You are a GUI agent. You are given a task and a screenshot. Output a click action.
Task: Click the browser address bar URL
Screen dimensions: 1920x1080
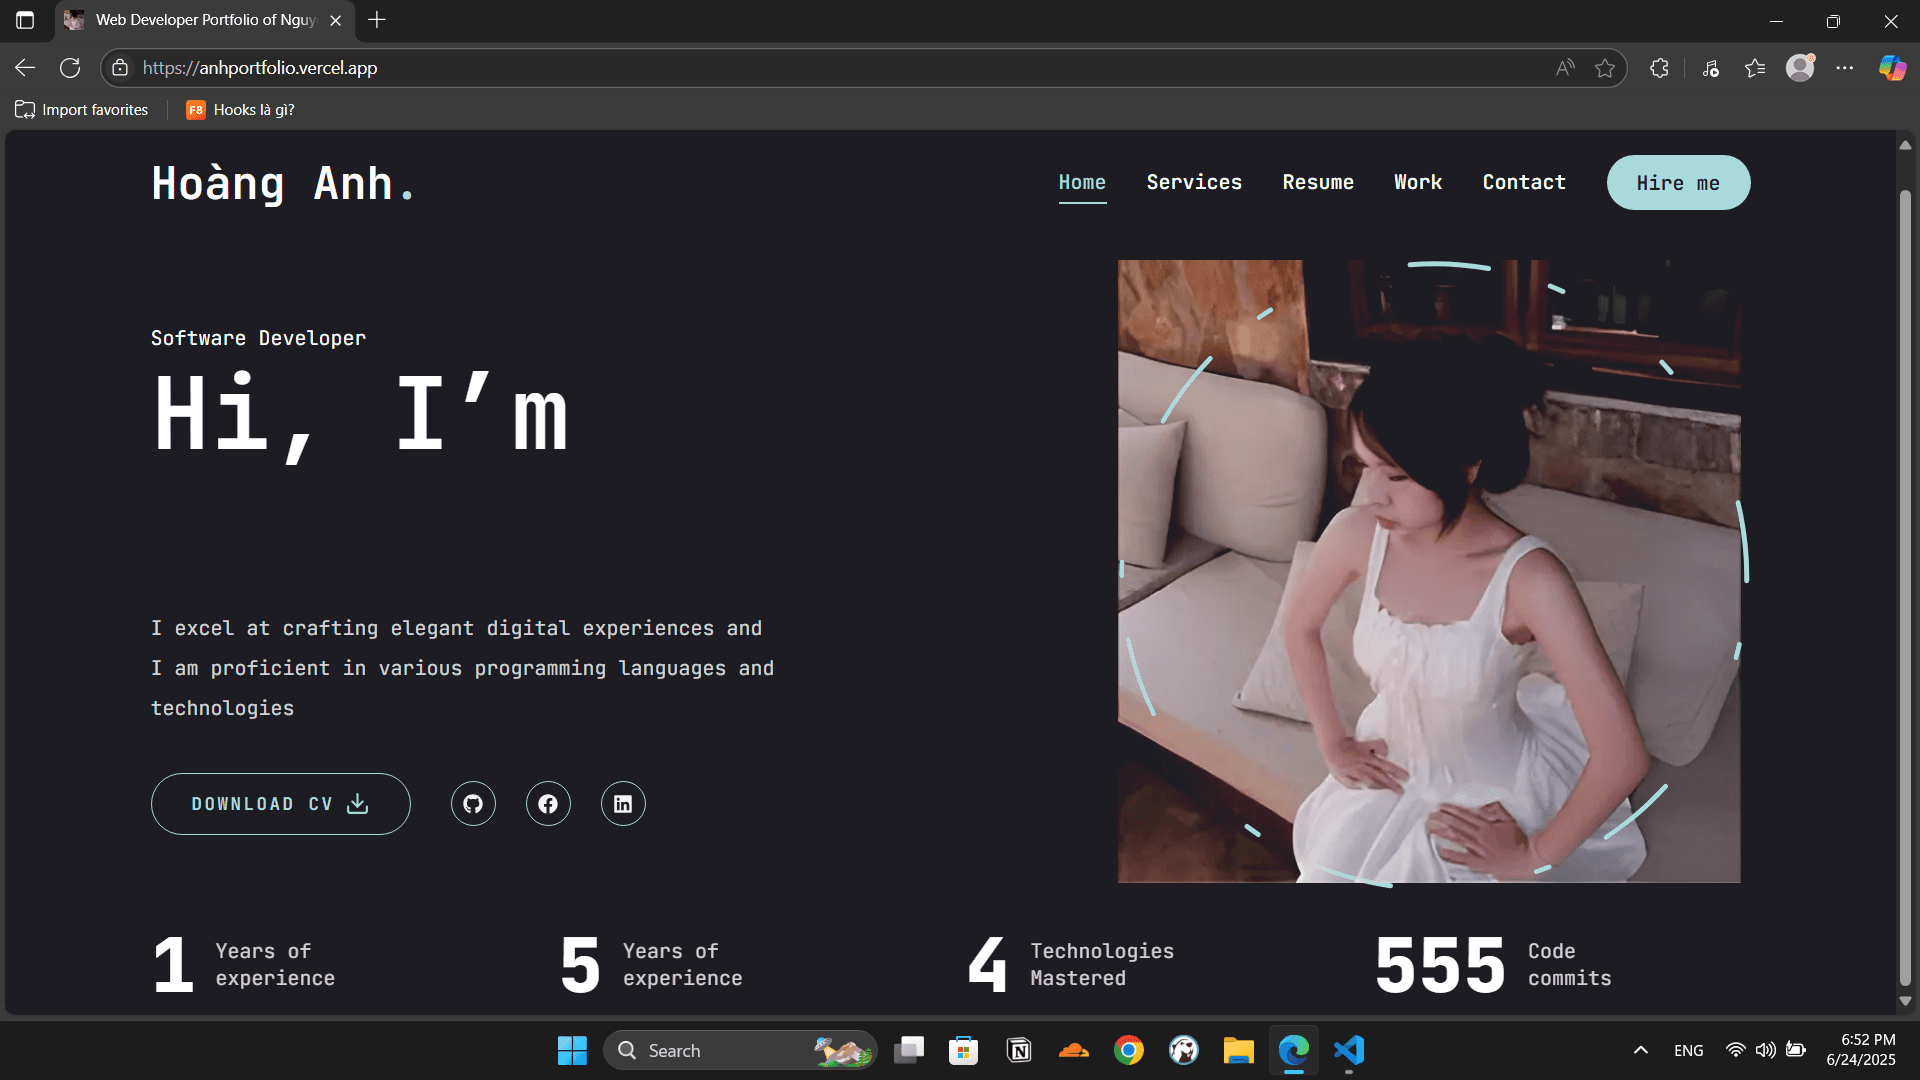(260, 68)
